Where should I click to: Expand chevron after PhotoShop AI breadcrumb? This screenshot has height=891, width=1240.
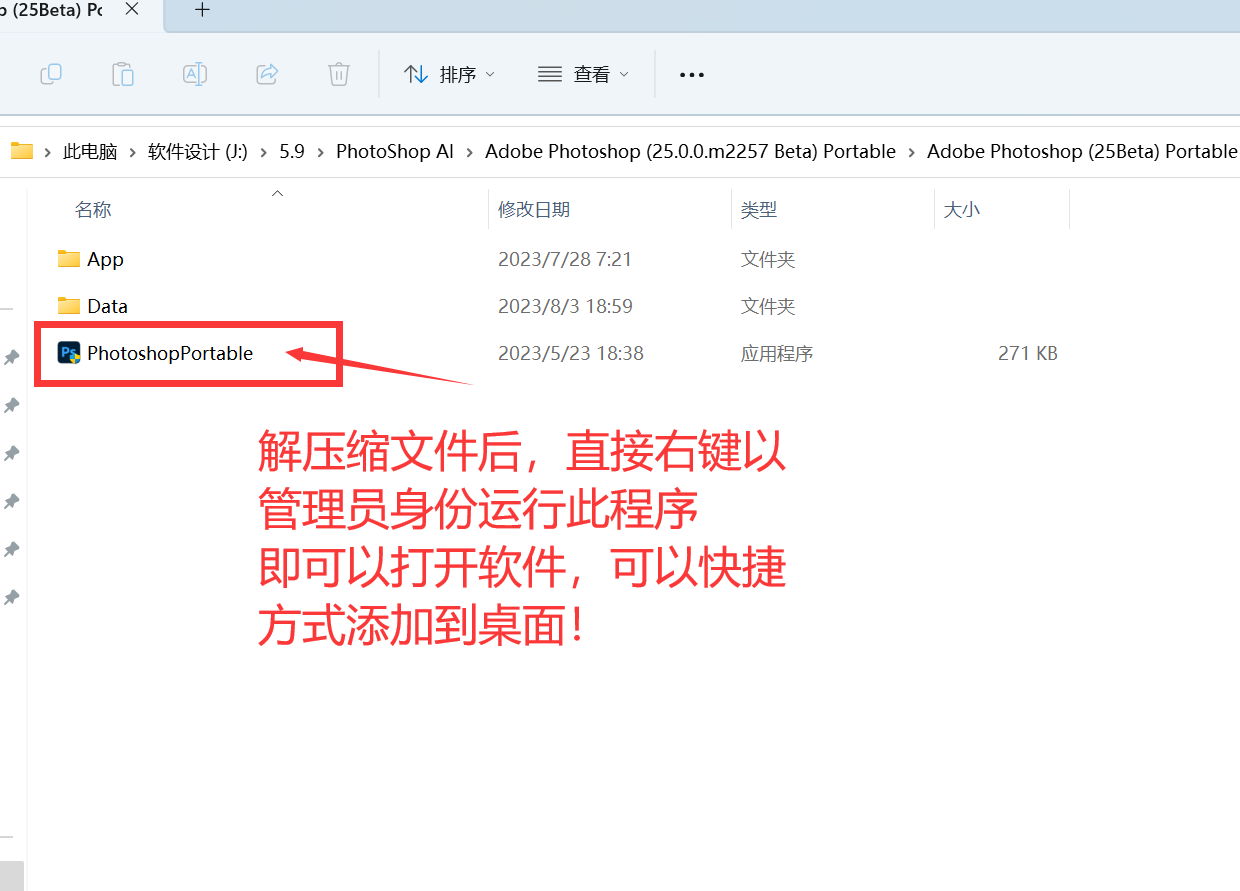pos(470,152)
